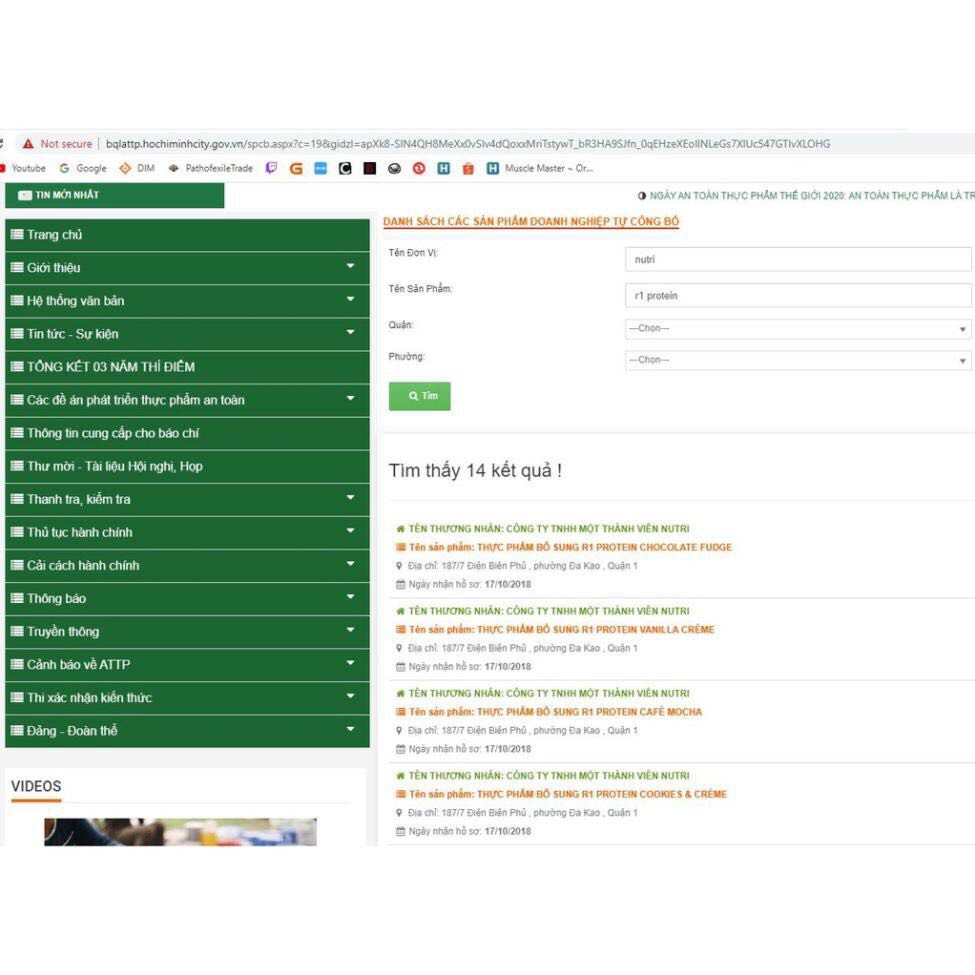Expand the Cảnh báo về ATTP submenu
This screenshot has width=975, height=975.
350,663
